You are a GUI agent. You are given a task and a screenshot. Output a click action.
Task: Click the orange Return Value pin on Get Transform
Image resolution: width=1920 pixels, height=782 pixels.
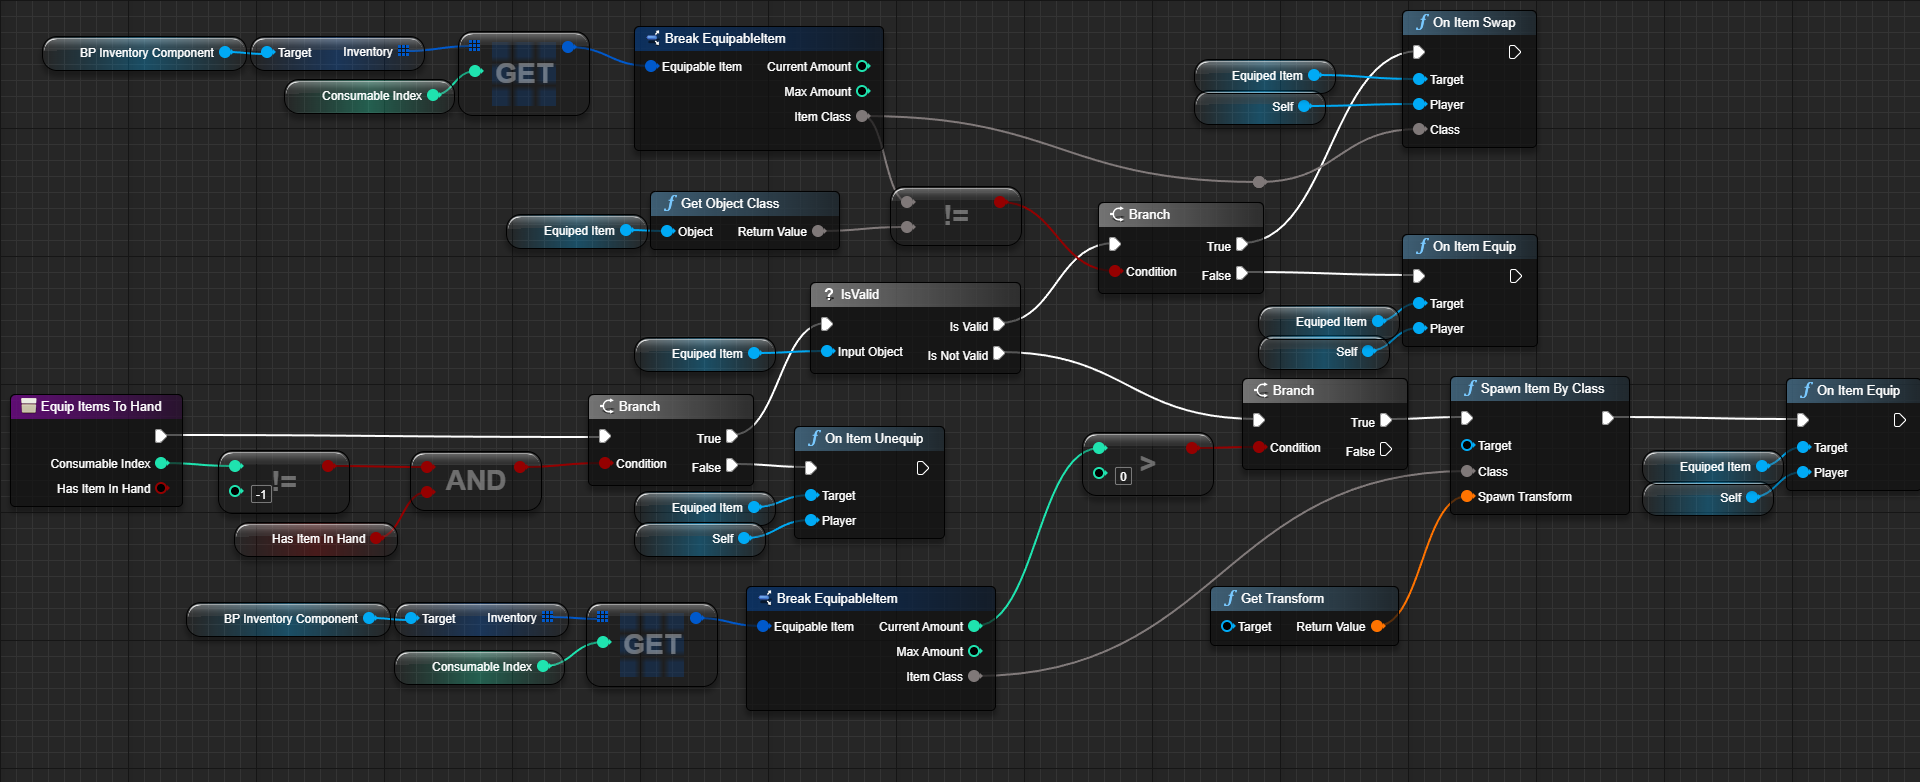pyautogui.click(x=1377, y=626)
